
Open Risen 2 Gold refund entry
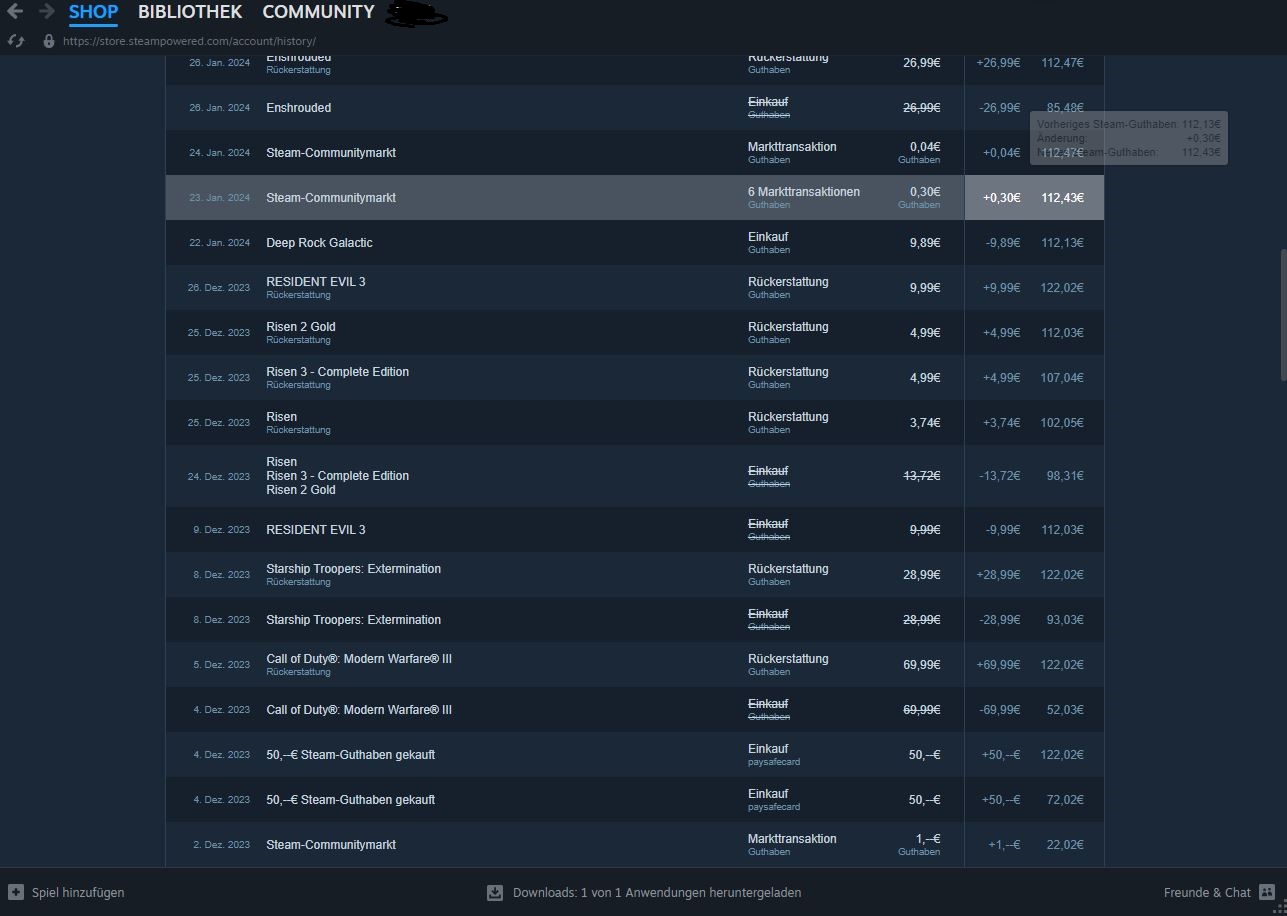pos(635,333)
